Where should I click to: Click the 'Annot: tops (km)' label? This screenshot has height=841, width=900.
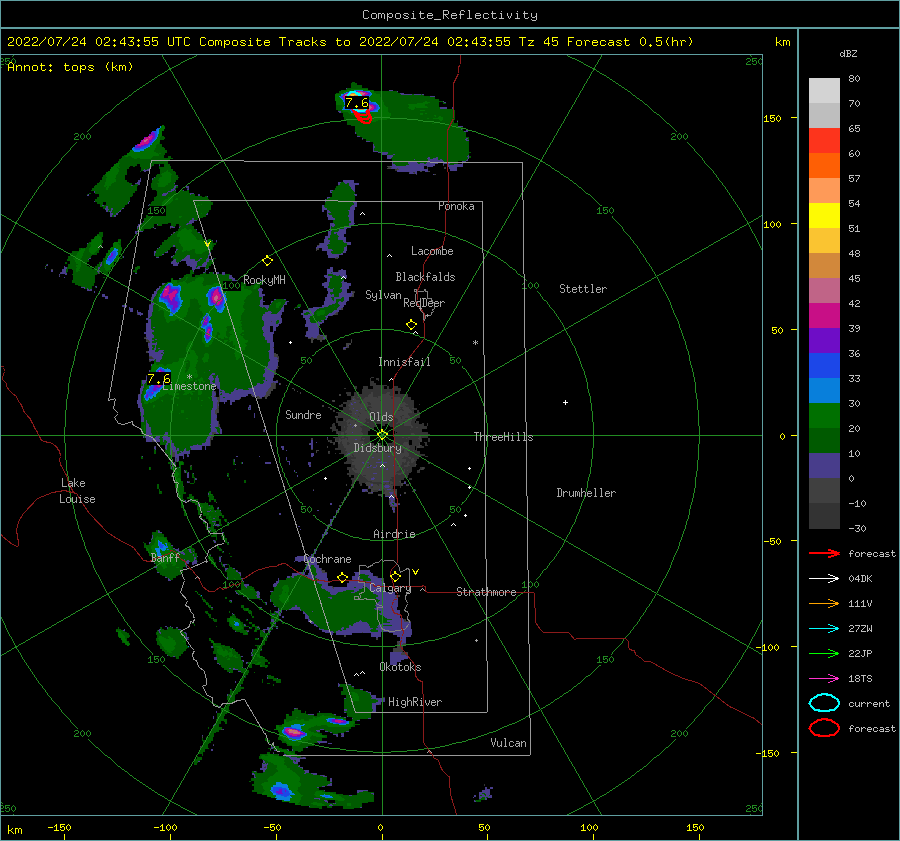coord(70,67)
